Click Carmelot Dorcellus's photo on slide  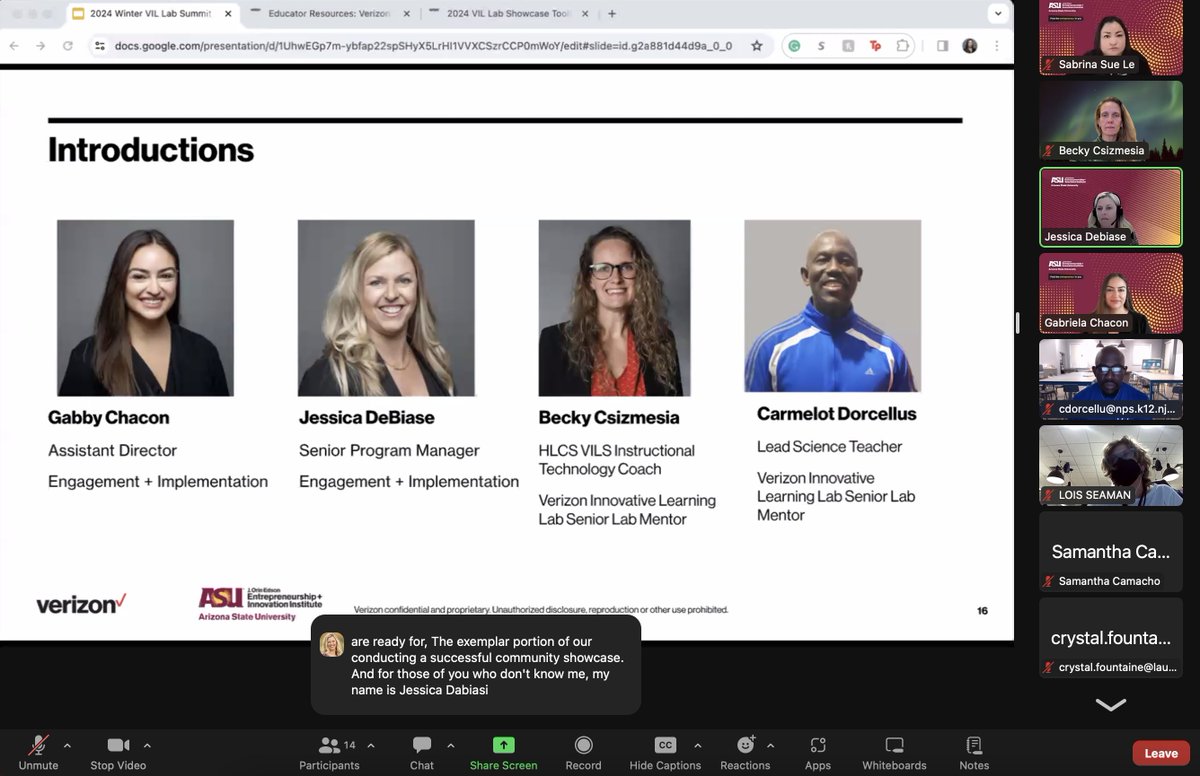832,306
